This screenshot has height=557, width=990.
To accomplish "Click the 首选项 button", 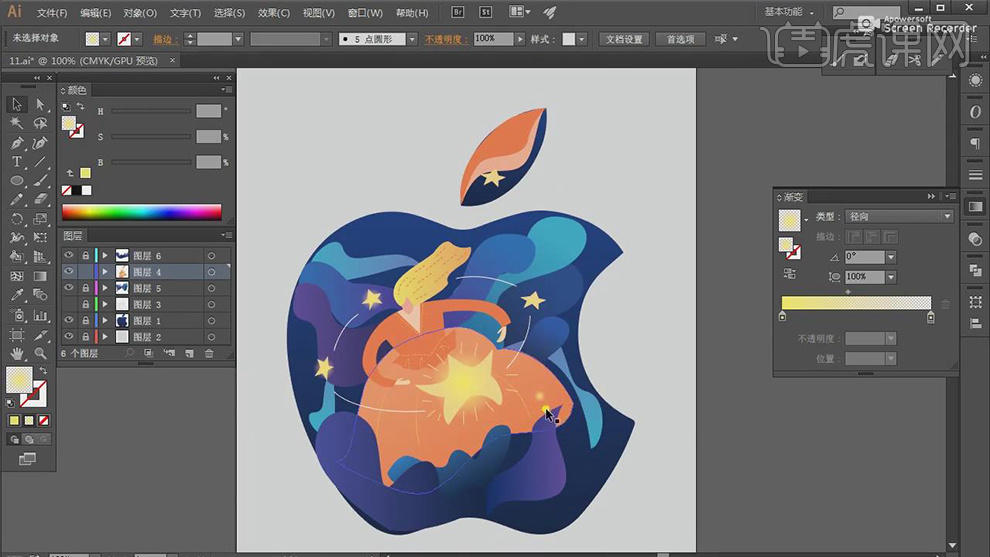I will (681, 39).
